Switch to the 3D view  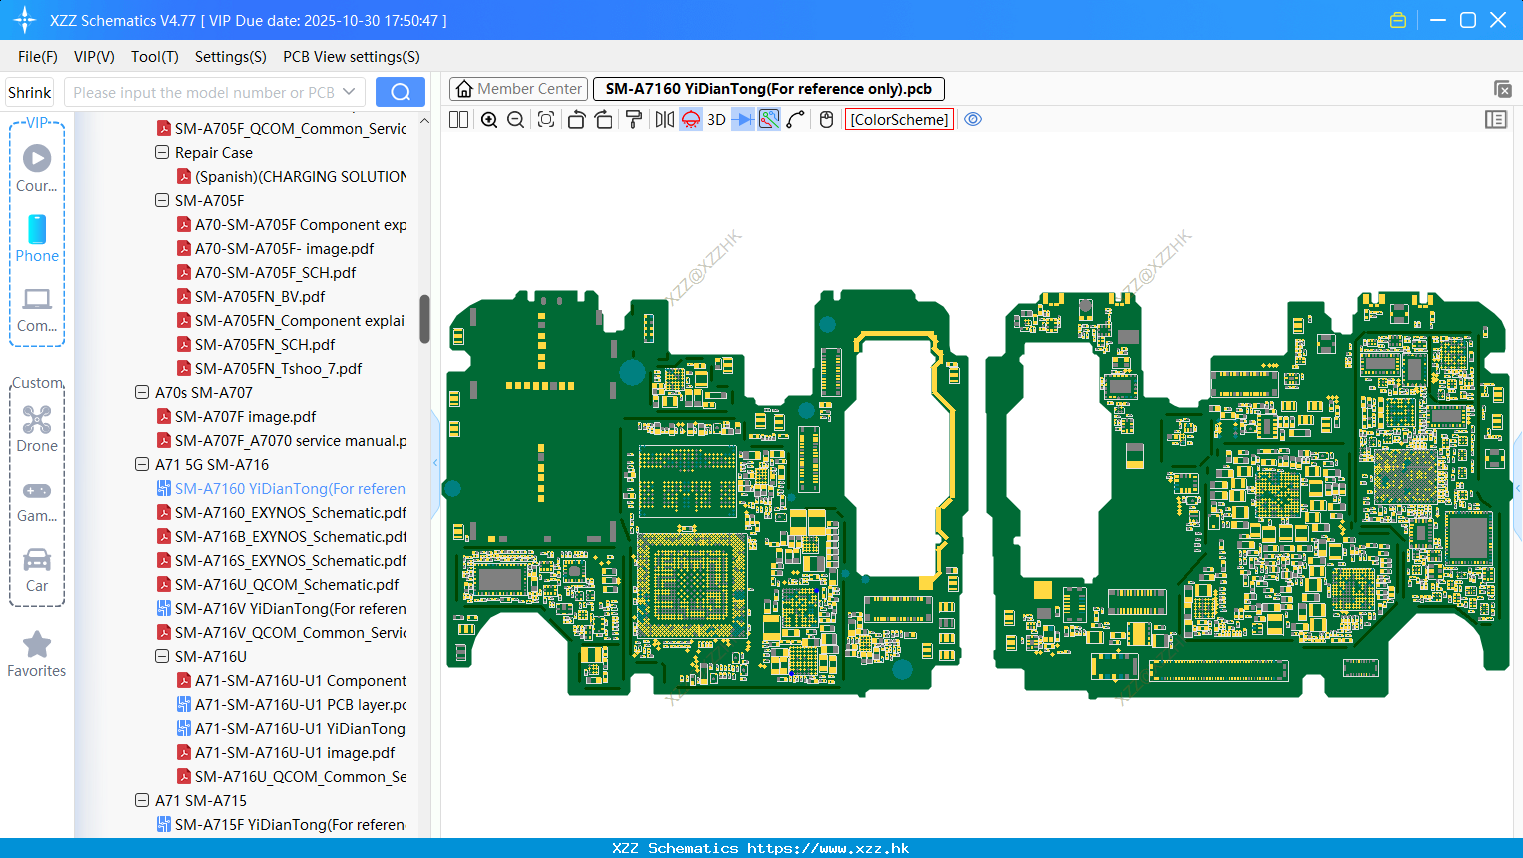716,120
